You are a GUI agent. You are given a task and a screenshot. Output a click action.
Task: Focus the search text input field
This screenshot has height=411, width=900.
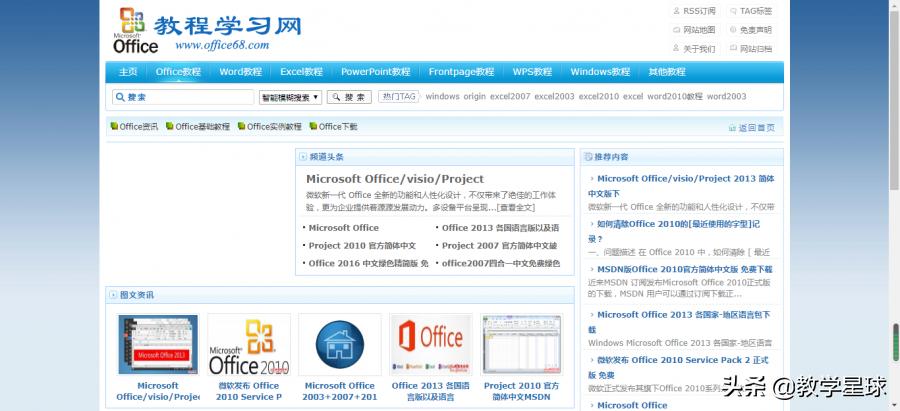click(183, 97)
